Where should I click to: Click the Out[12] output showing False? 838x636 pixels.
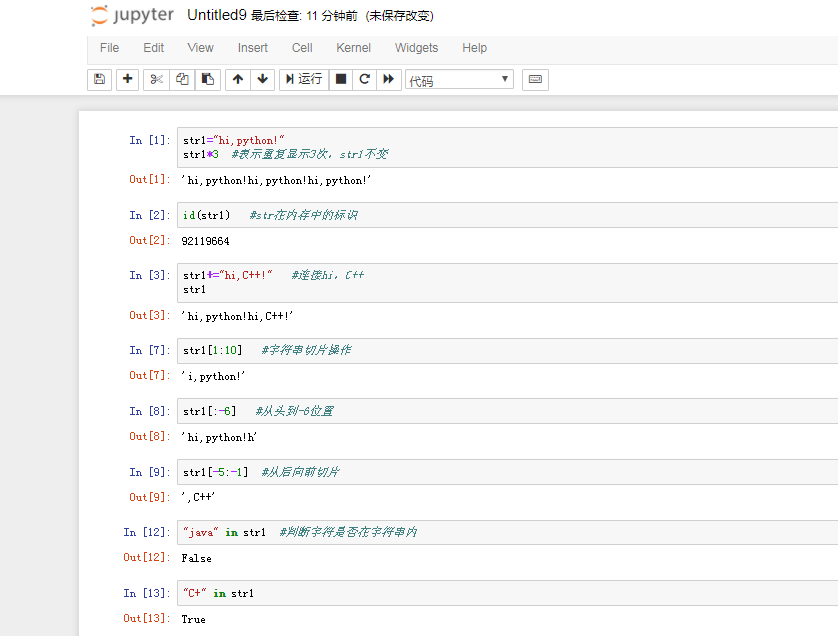pos(196,558)
